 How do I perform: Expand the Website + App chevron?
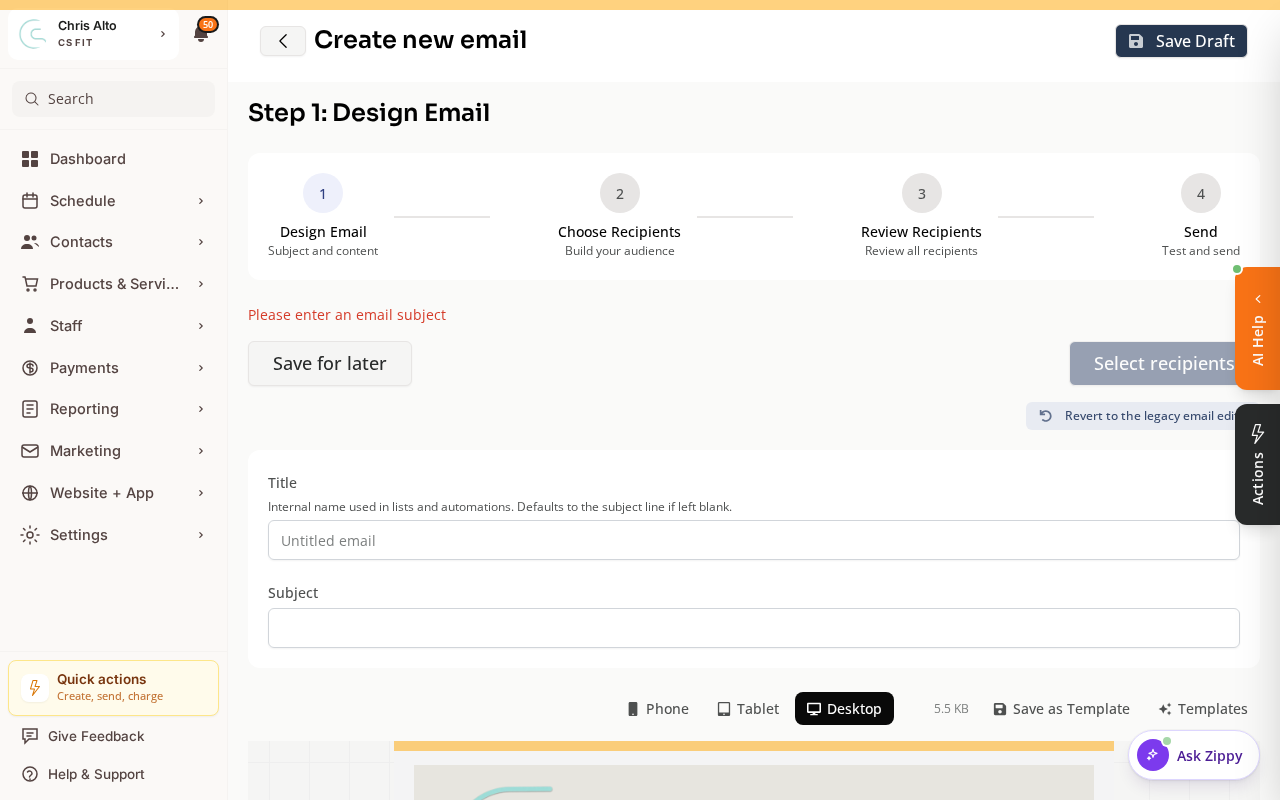coord(201,493)
